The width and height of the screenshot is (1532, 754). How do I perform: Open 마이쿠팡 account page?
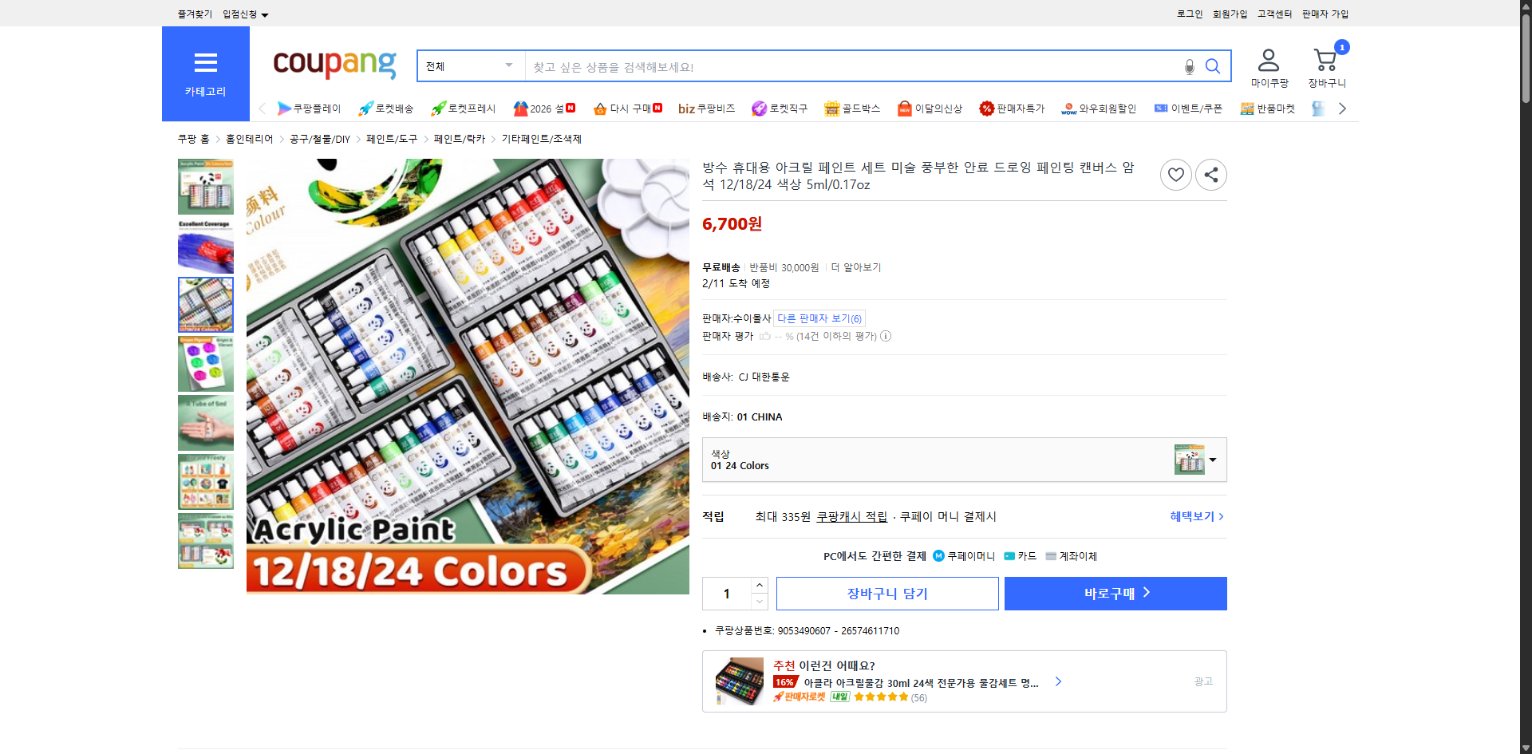pos(1268,62)
